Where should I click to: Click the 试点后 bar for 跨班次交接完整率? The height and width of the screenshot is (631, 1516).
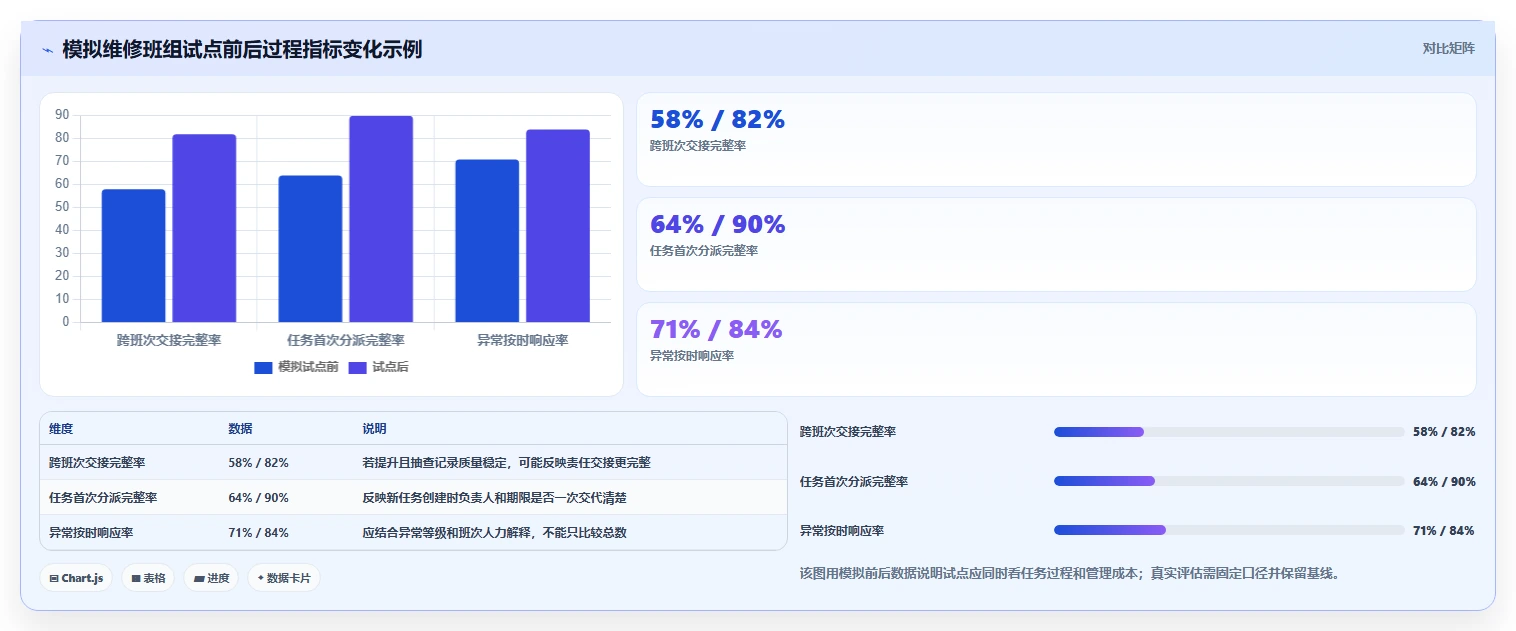point(204,228)
